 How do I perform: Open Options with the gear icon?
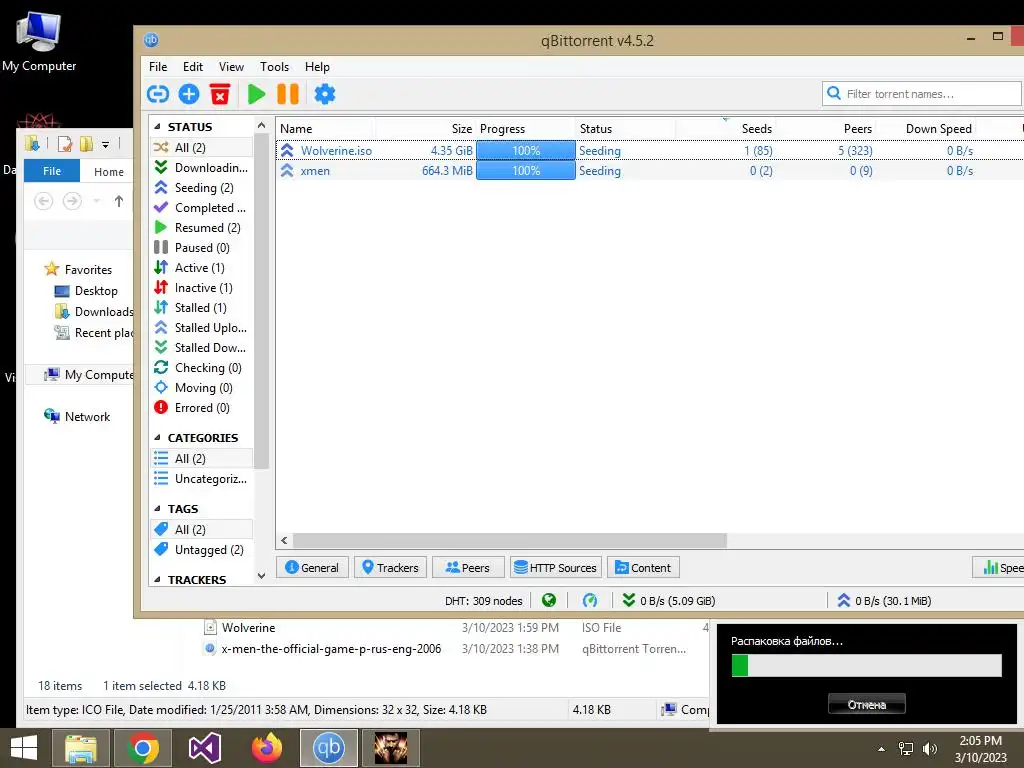click(325, 94)
